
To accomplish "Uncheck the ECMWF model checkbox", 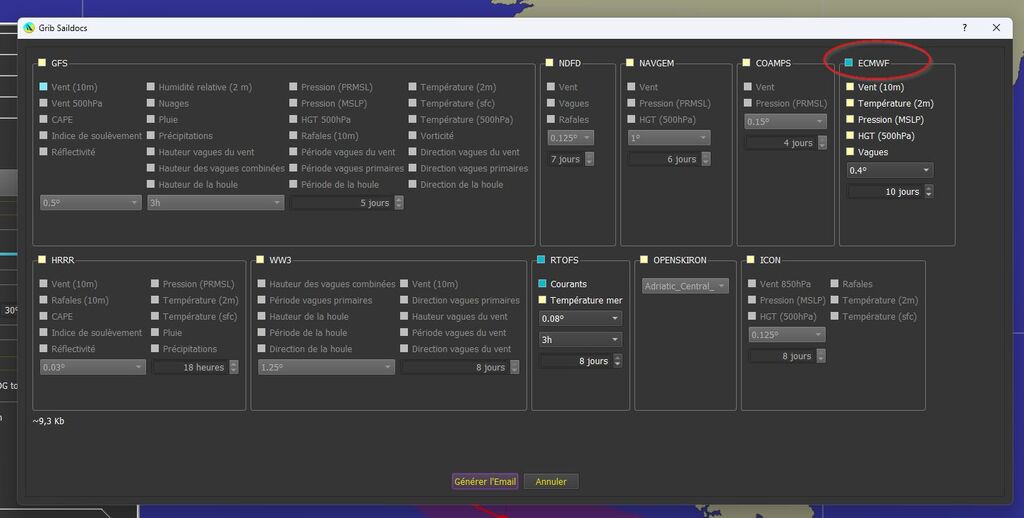I will click(x=848, y=63).
